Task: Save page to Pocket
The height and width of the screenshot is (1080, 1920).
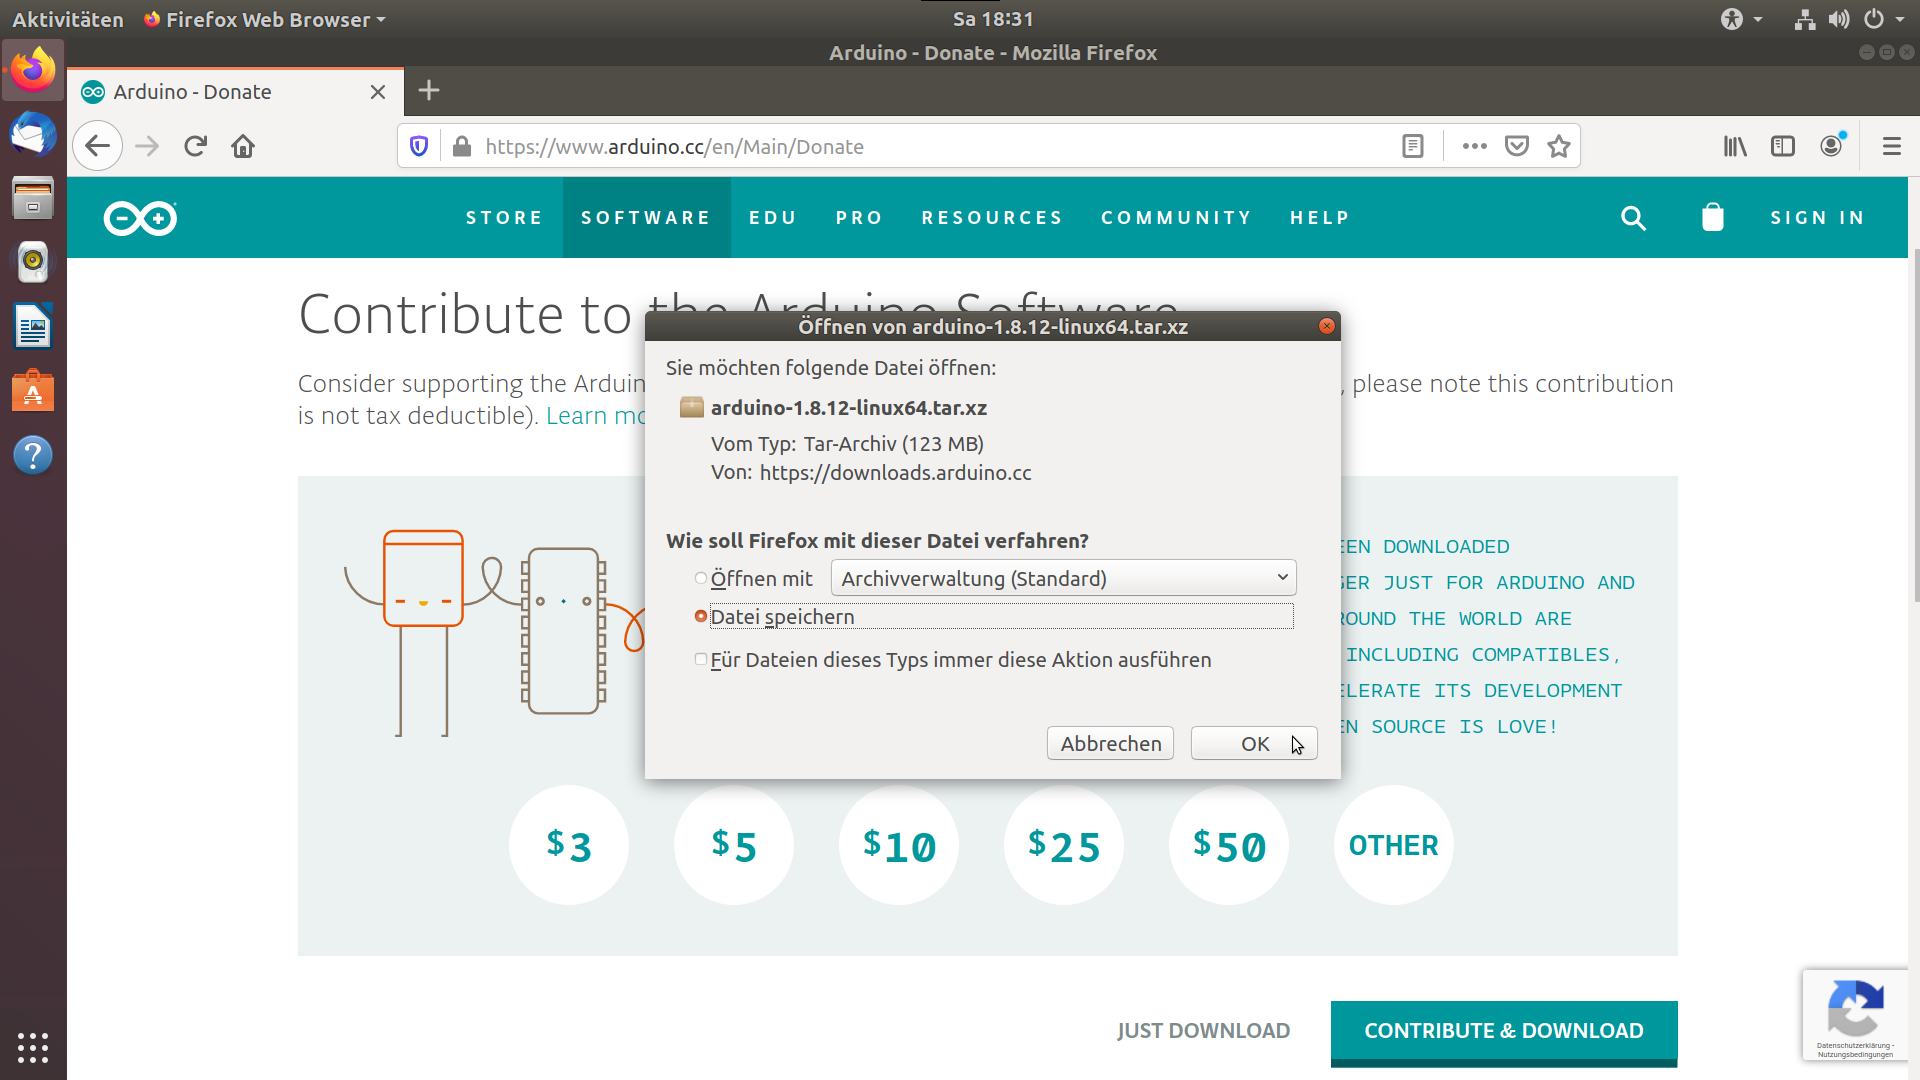Action: pos(1517,147)
